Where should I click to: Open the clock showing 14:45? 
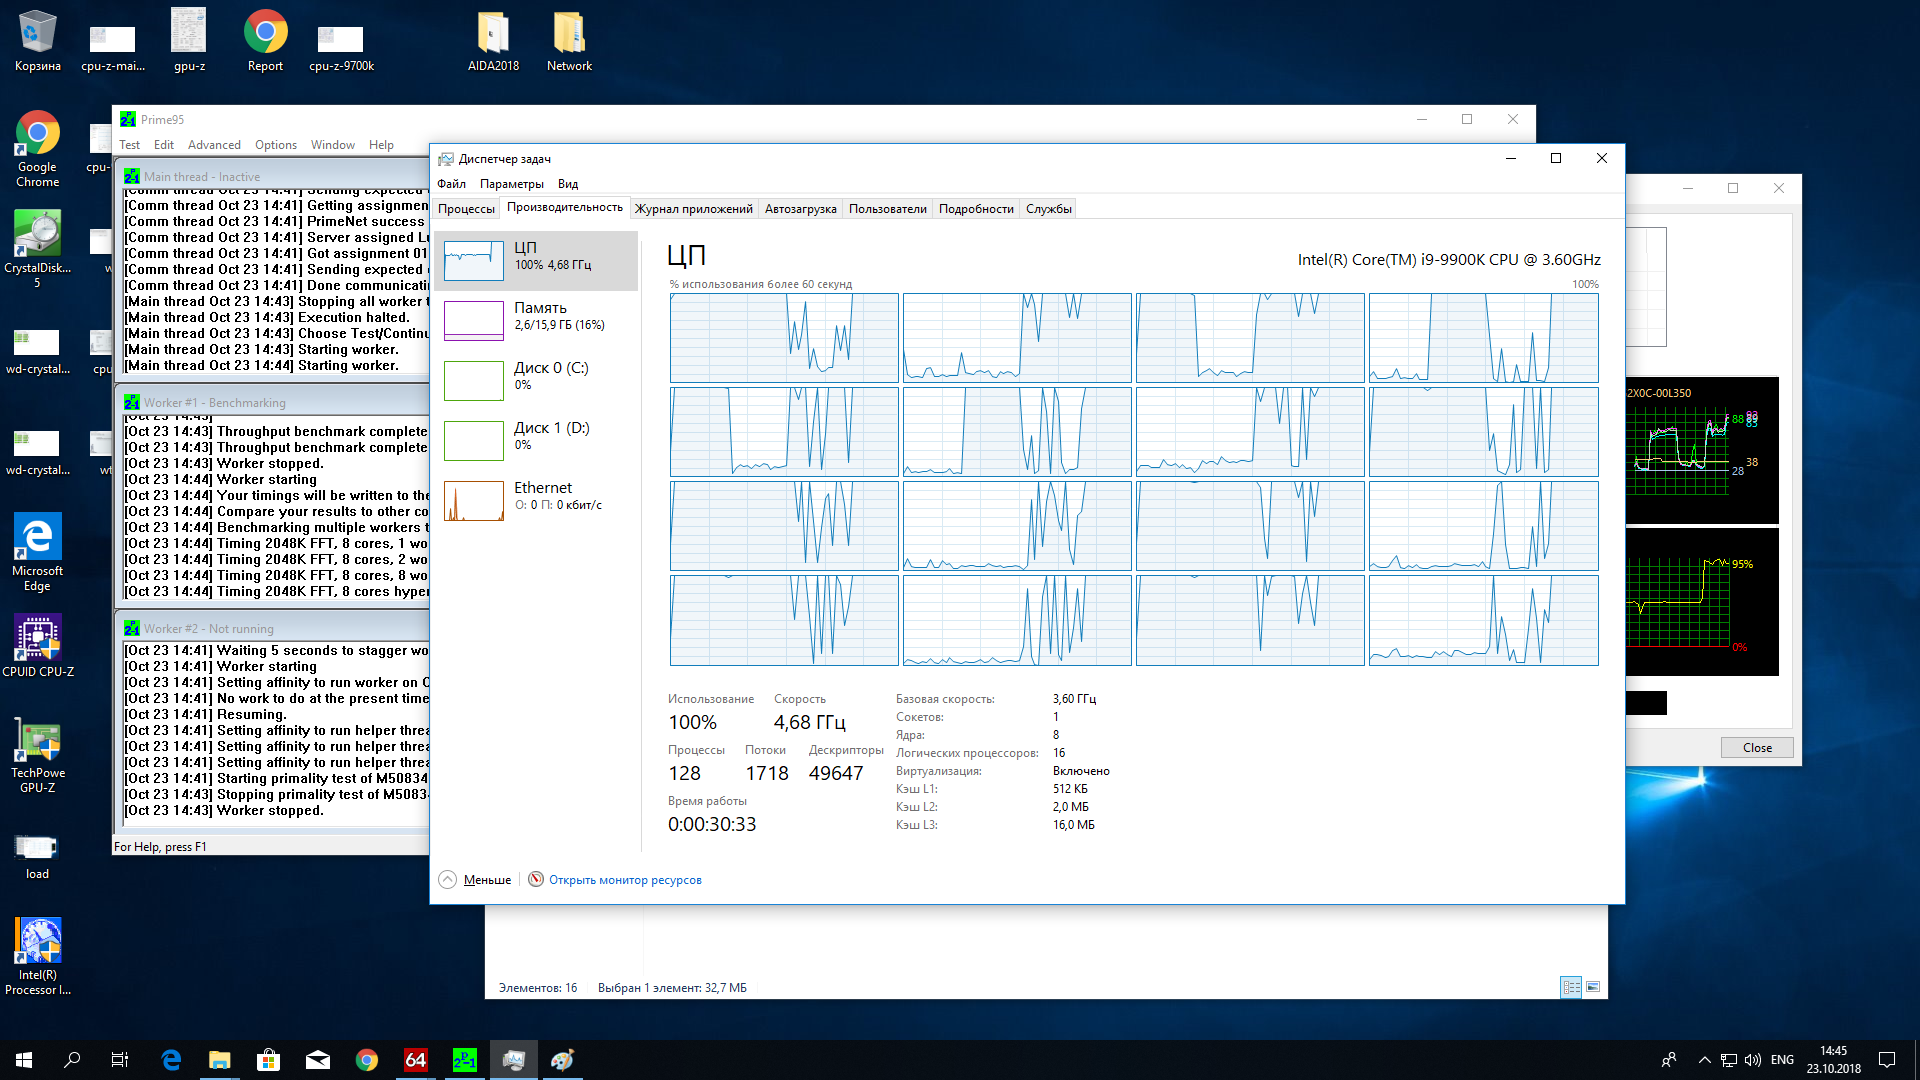tap(1834, 1060)
